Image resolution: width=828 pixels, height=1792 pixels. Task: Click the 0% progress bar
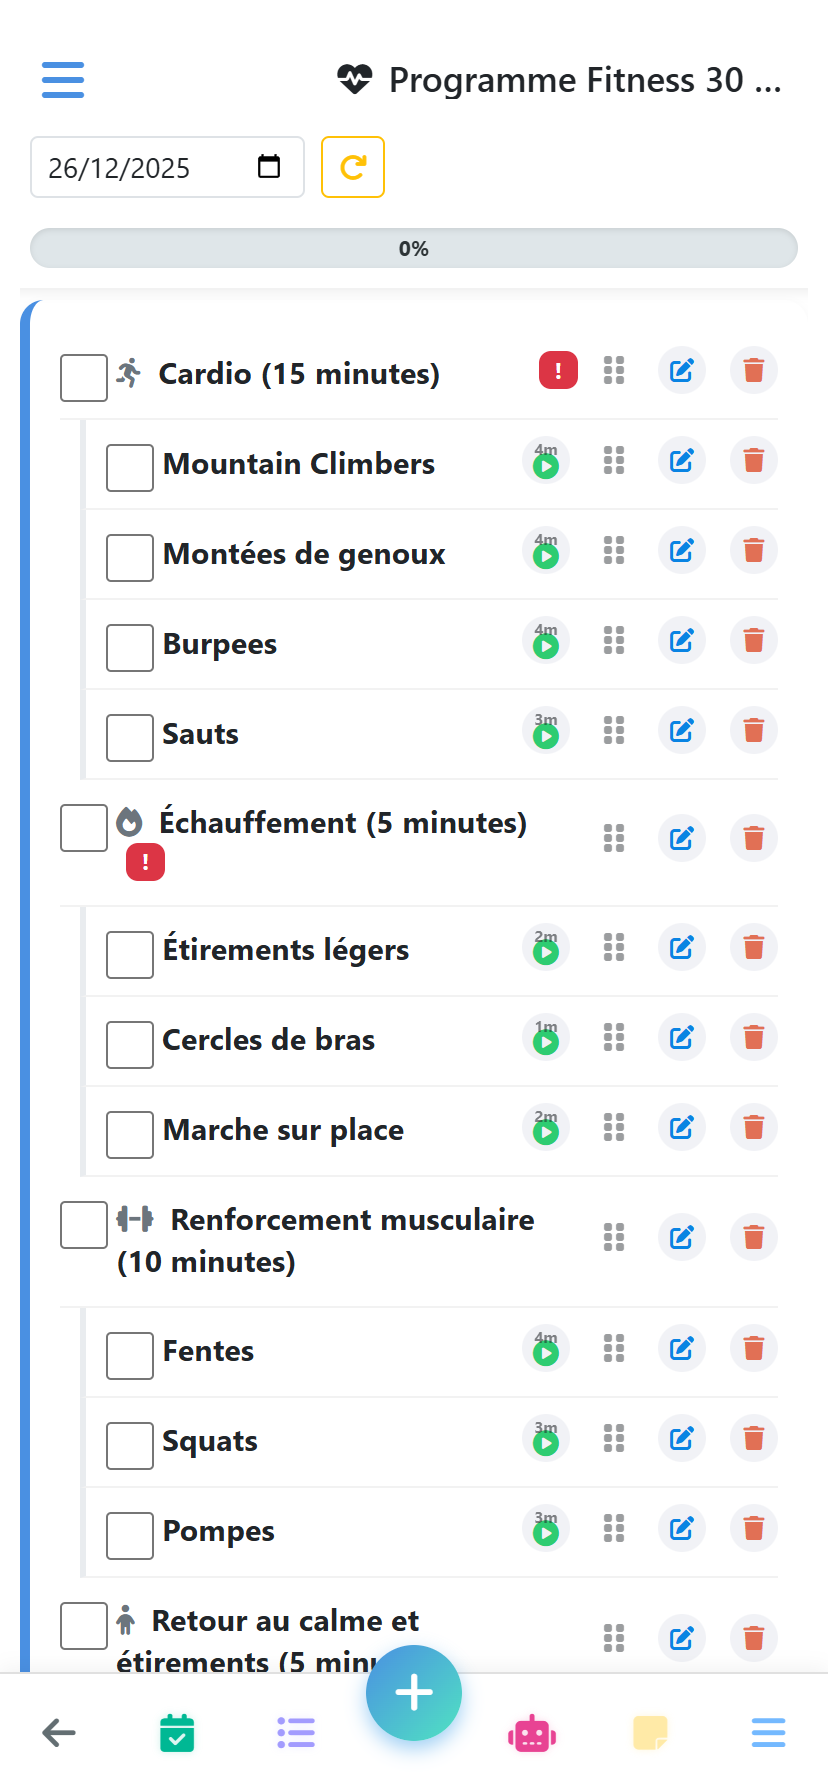[x=414, y=249]
